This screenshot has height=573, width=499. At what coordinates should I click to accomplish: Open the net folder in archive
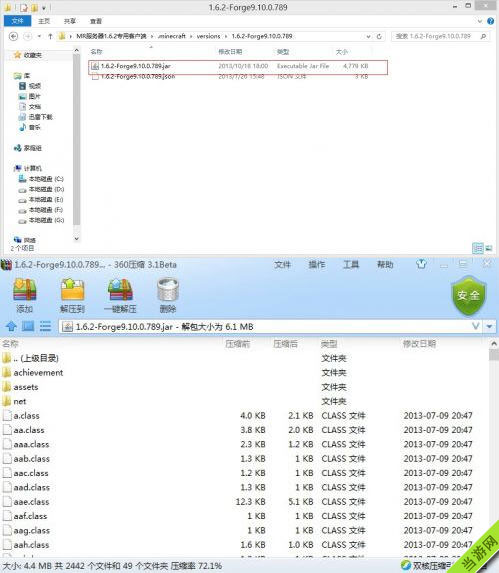pyautogui.click(x=20, y=401)
